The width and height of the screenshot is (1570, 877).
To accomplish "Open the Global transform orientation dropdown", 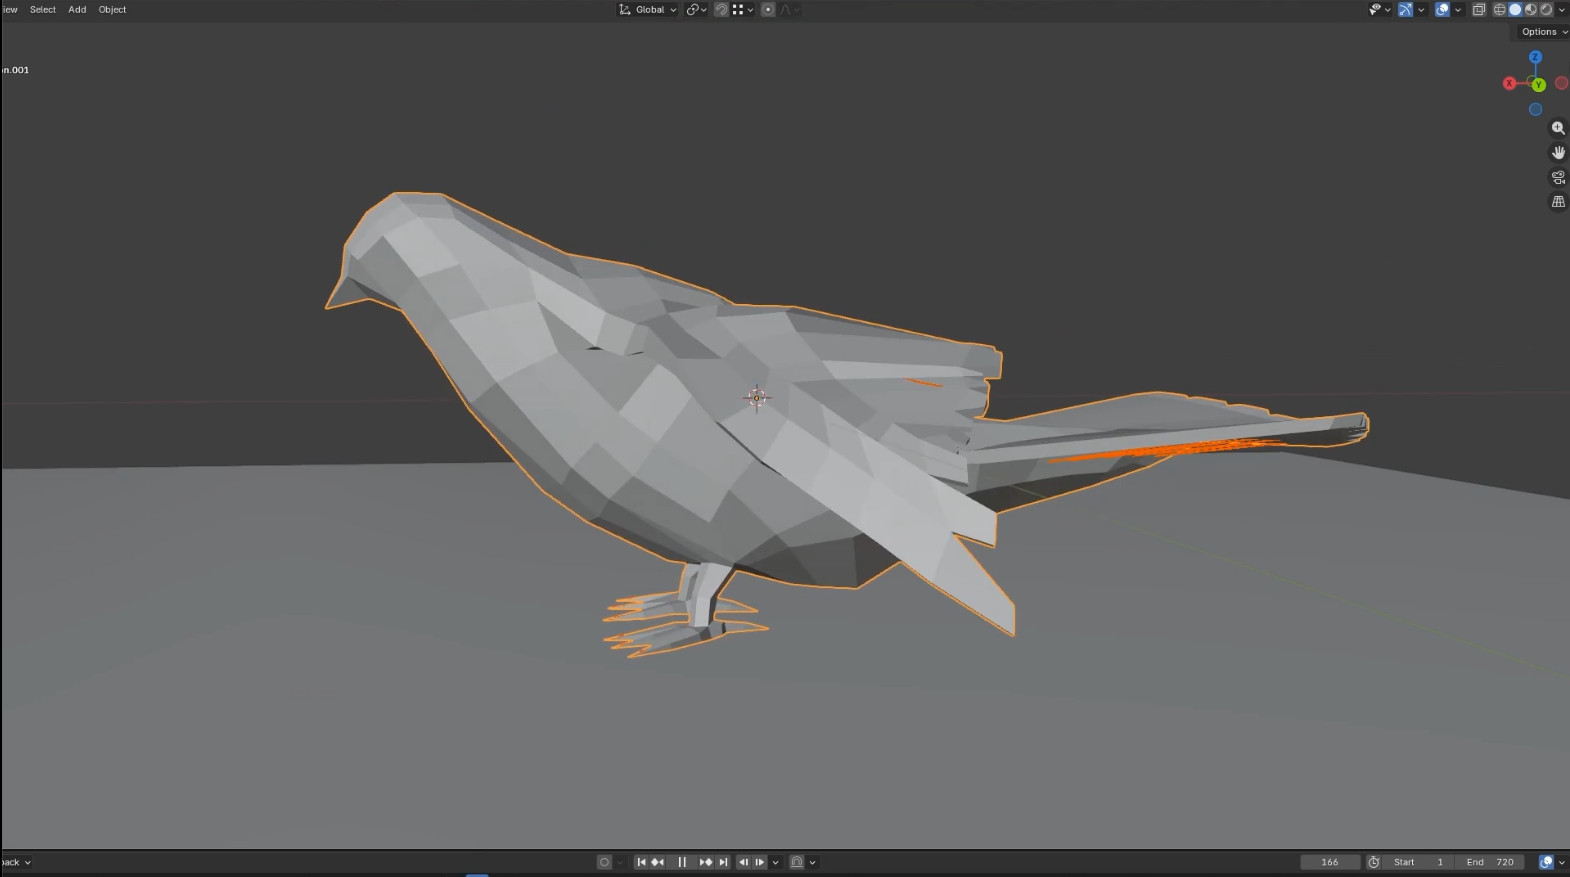I will (648, 10).
